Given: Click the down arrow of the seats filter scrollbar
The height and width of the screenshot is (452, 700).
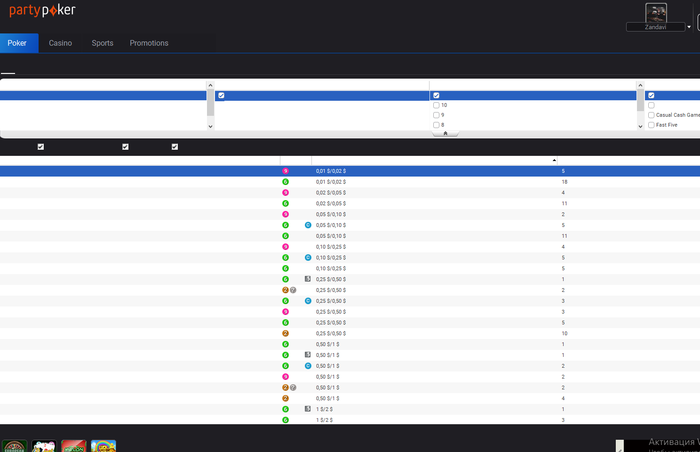Looking at the screenshot, I should coord(640,126).
